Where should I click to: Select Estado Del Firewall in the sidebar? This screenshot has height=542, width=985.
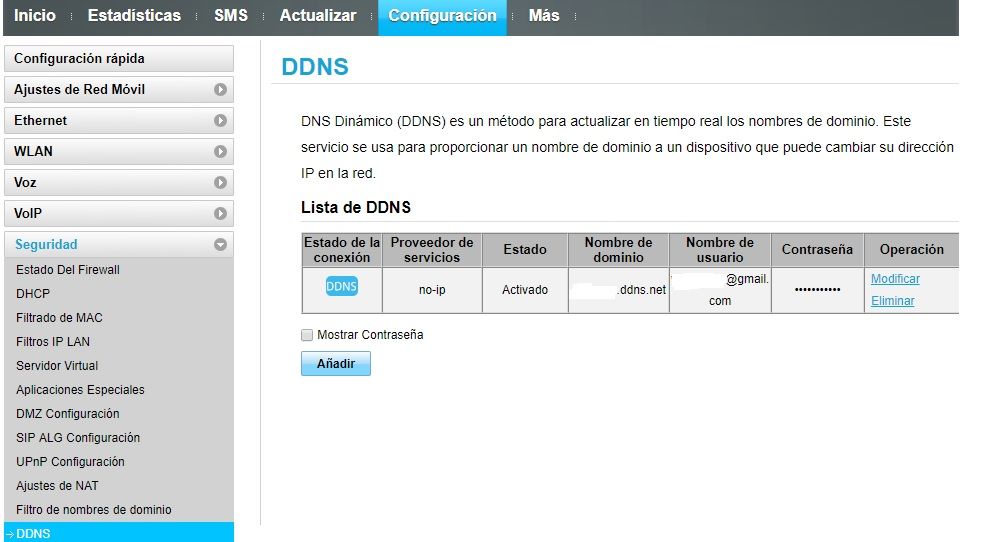68,270
